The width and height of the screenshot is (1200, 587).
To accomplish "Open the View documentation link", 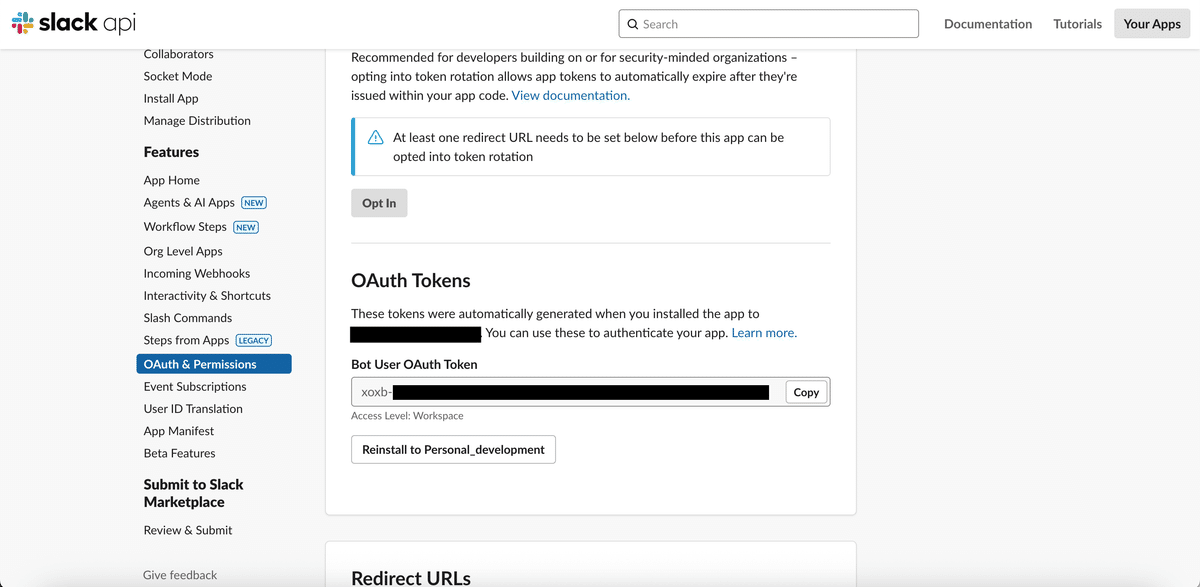I will click(x=571, y=96).
